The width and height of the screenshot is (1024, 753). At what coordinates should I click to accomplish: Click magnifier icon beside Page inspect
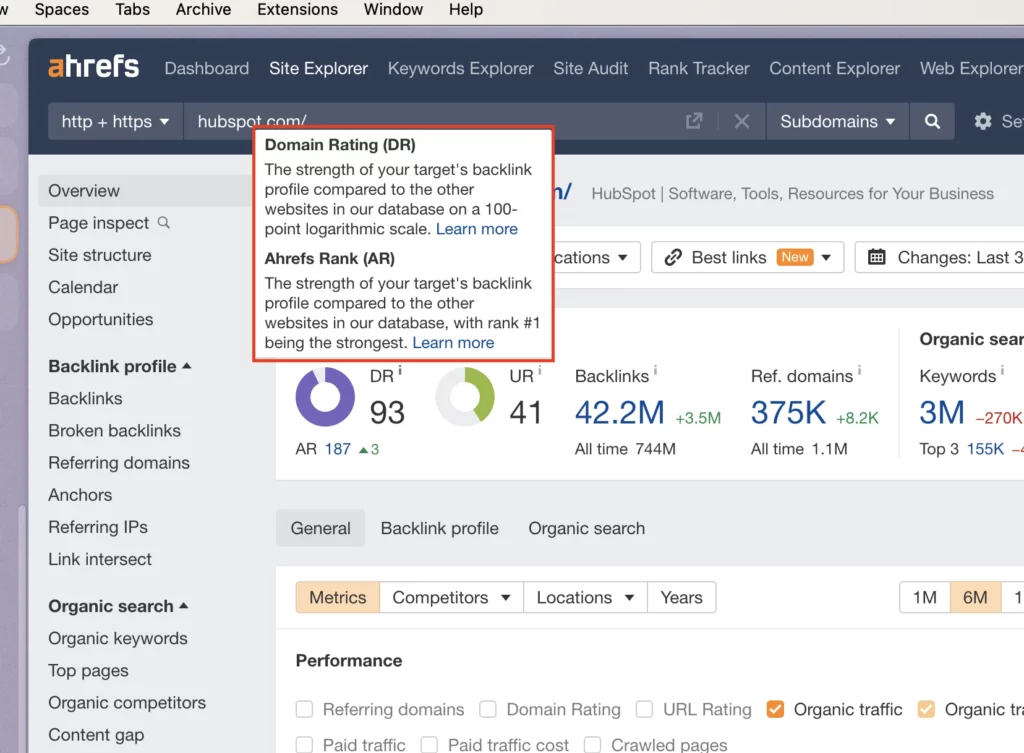pyautogui.click(x=164, y=223)
